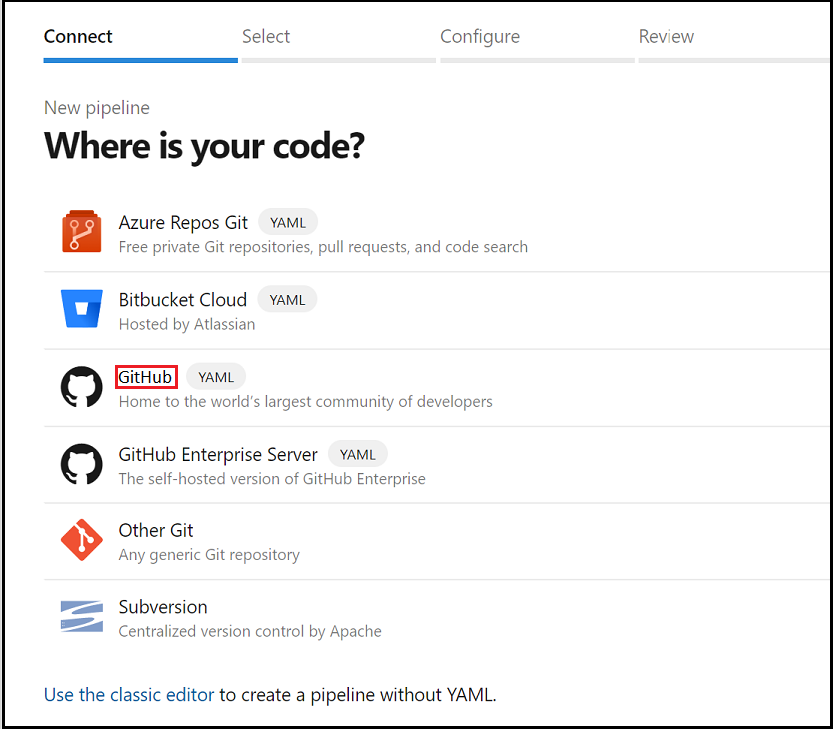Screen dimensions: 833x729
Task: Return to the Connect step
Action: pyautogui.click(x=78, y=36)
